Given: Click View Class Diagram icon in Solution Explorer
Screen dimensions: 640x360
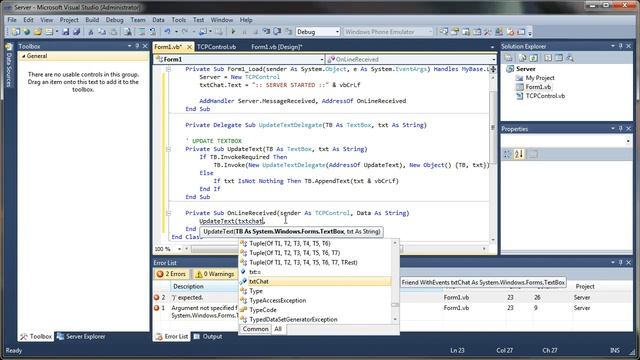Looking at the screenshot, I should [570, 58].
